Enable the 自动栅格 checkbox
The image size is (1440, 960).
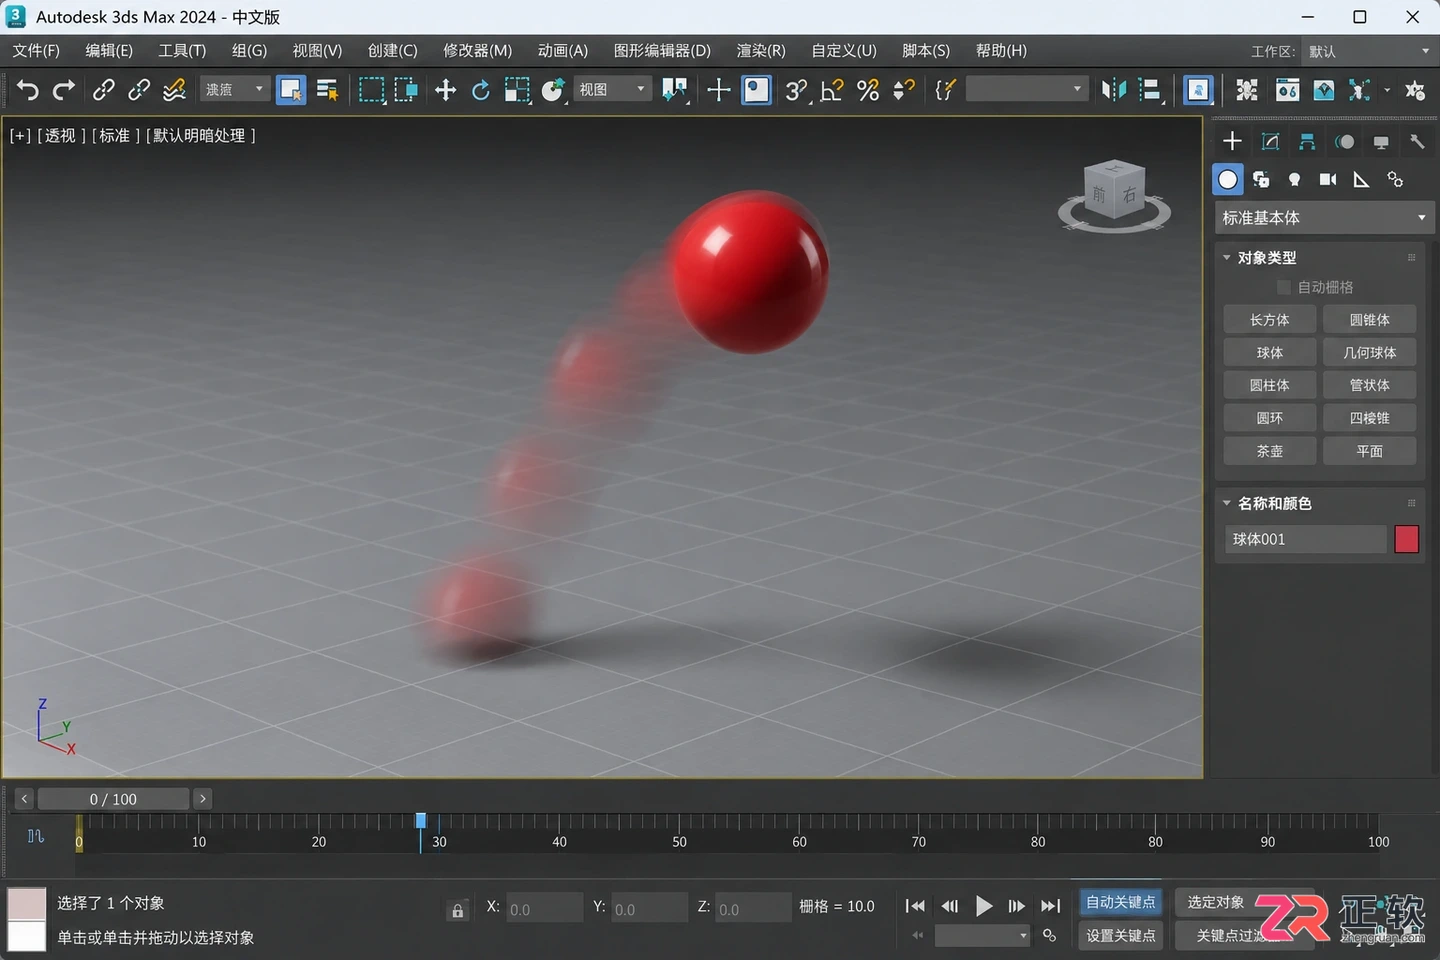(x=1284, y=287)
